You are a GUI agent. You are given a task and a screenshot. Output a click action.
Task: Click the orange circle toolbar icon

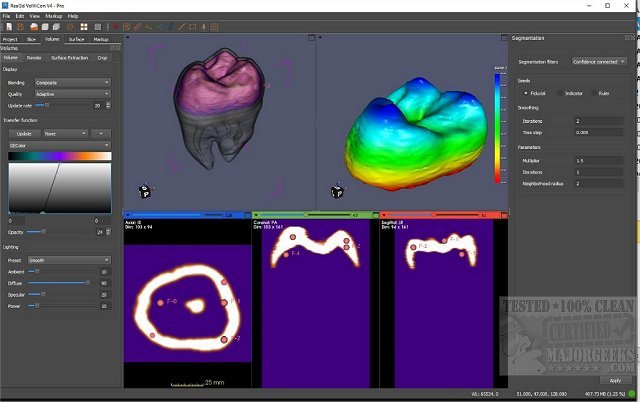pos(70,27)
